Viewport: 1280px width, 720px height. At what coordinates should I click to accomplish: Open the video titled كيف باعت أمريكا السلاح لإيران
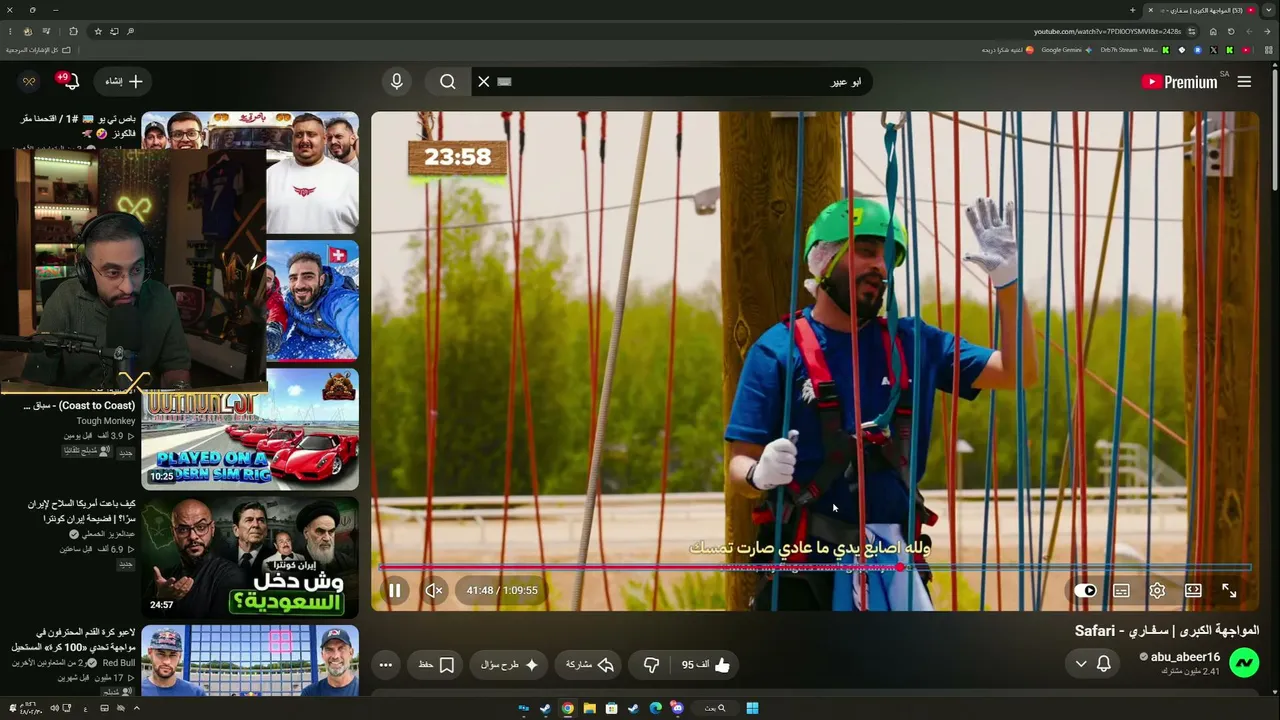point(81,511)
